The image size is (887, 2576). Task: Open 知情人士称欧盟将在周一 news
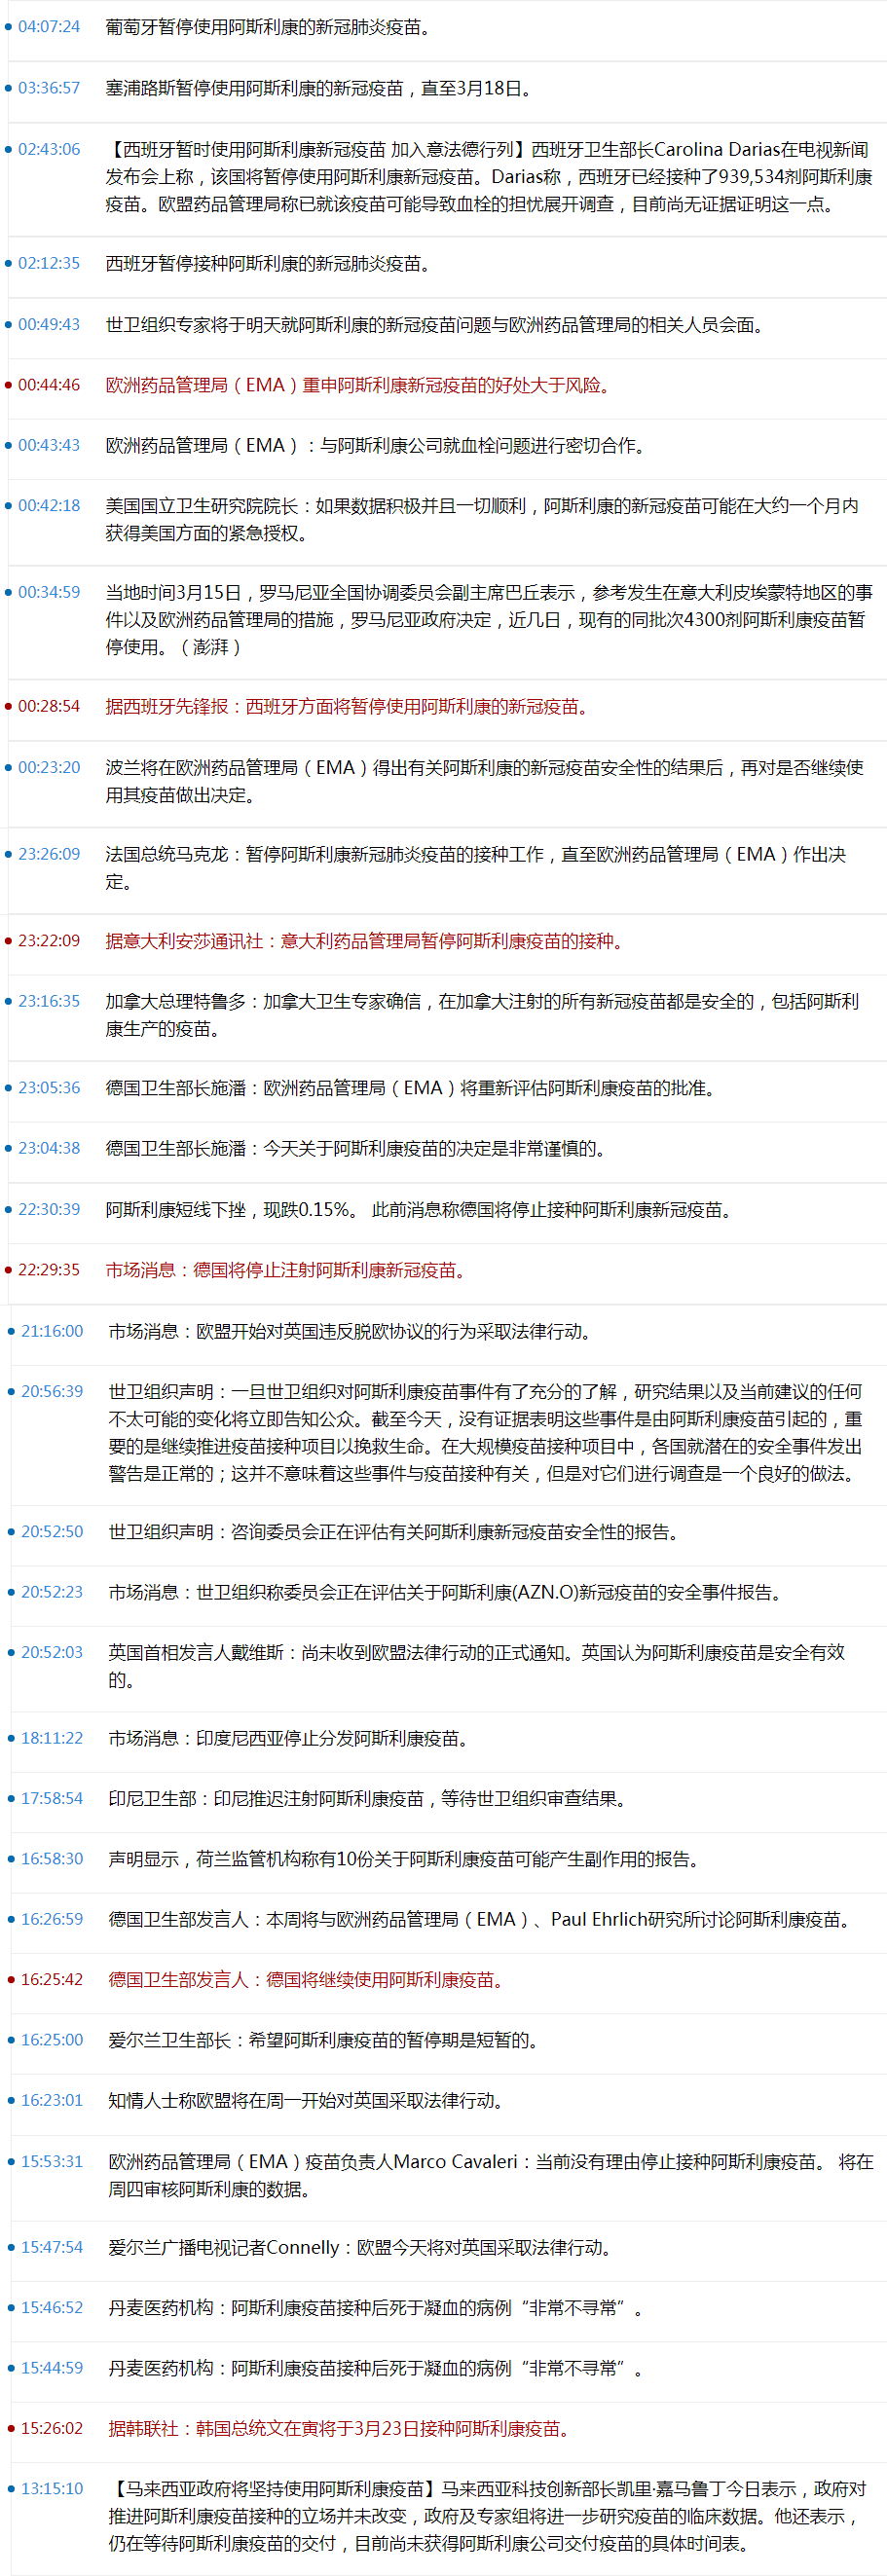(306, 2101)
